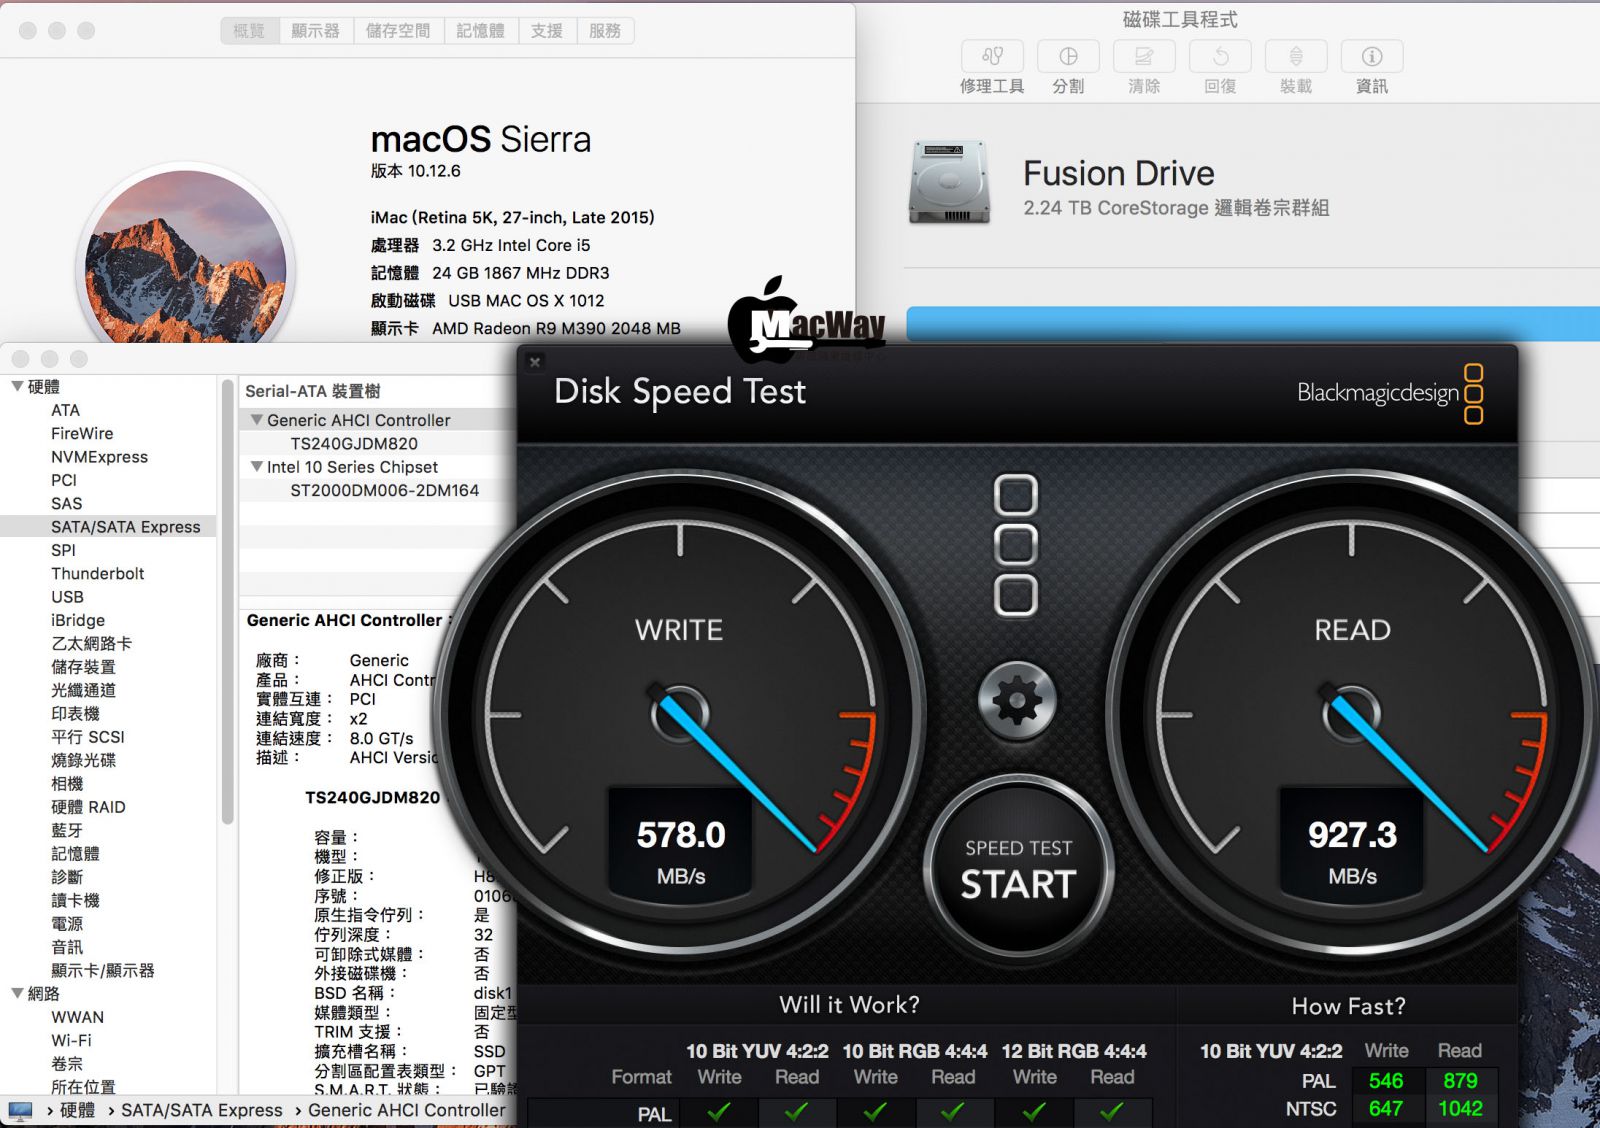
Task: Select 藍牙 in the hardware sidebar
Action: tap(66, 830)
